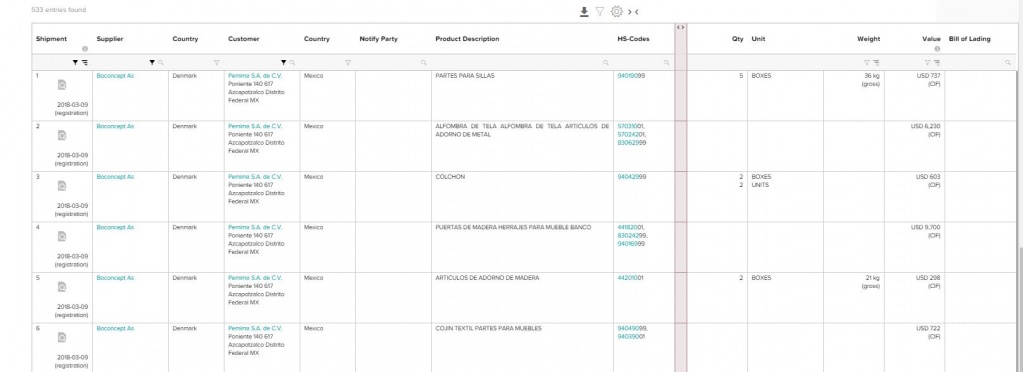The image size is (1023, 372).
Task: Show info tooltip under Shipment header
Action: click(85, 49)
